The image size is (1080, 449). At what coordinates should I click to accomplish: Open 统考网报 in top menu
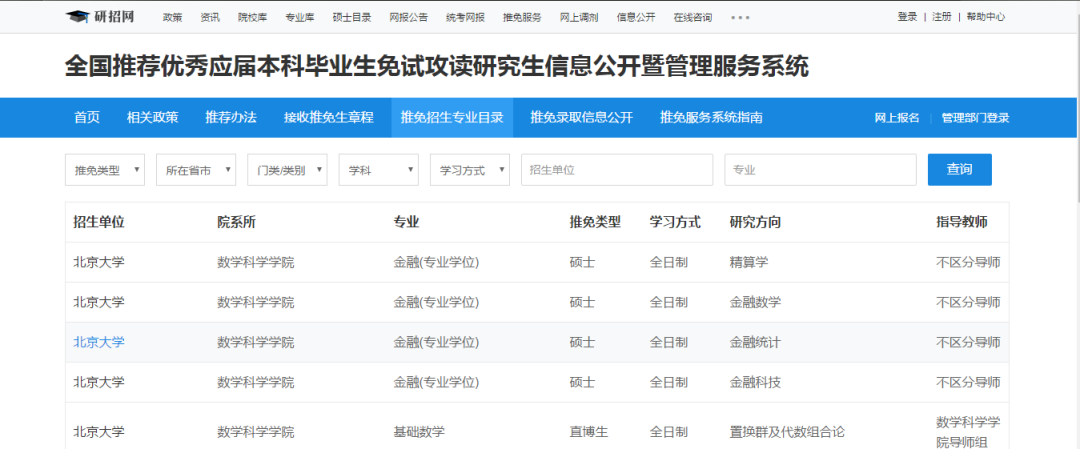466,17
